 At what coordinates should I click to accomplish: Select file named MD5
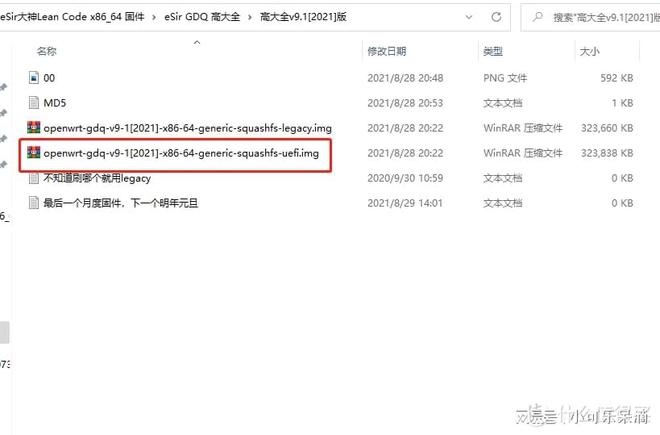(55, 103)
